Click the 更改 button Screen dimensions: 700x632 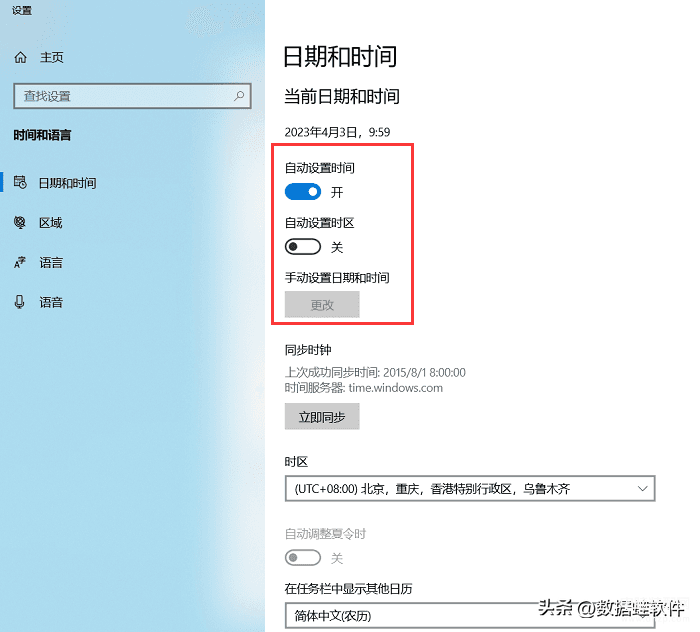click(322, 304)
